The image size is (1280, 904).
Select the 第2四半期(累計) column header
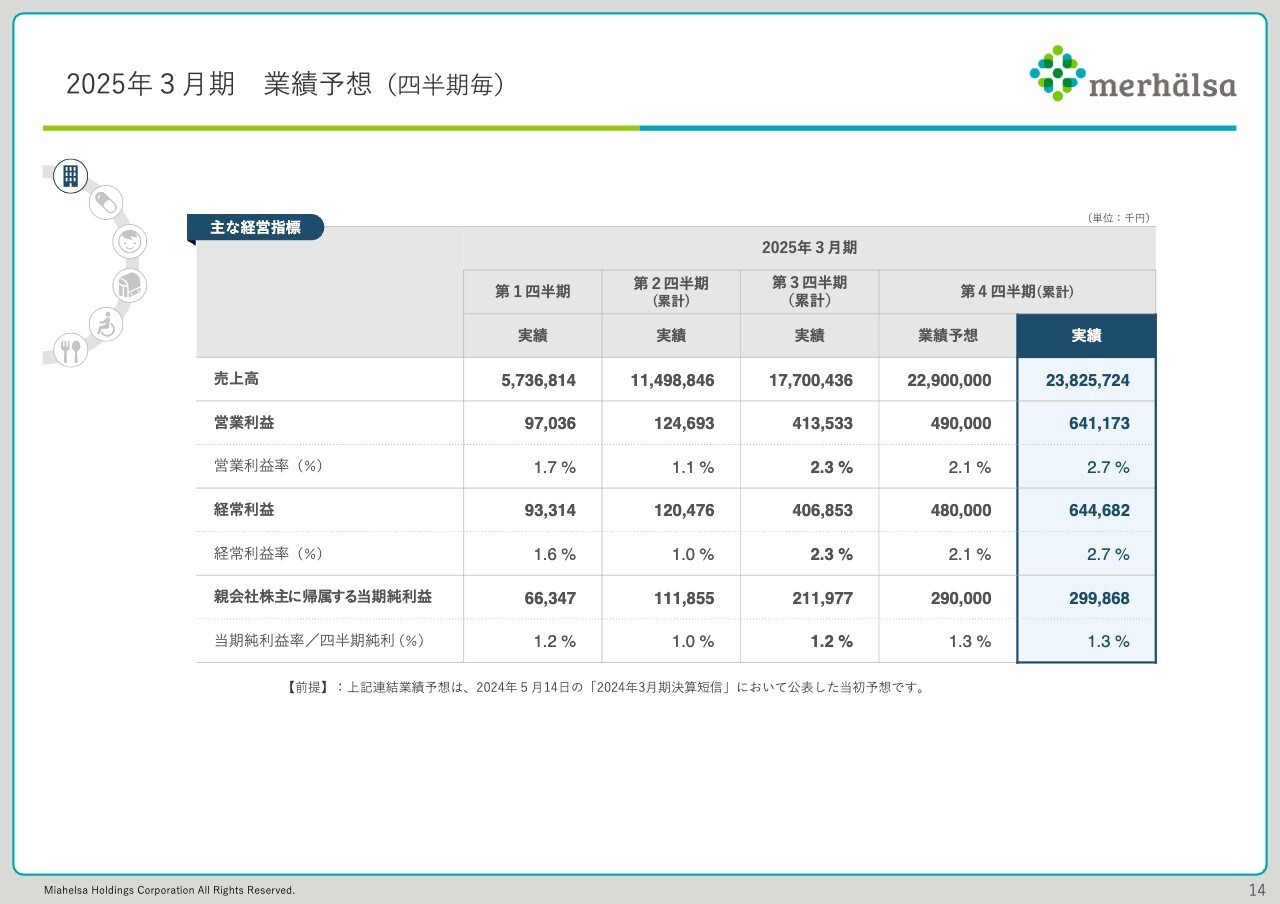pos(671,292)
